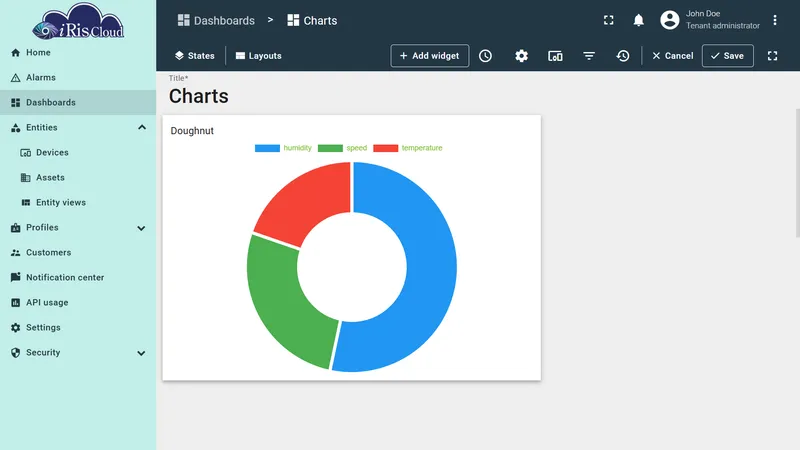Open entity aliases icon
The height and width of the screenshot is (450, 800).
coord(555,56)
